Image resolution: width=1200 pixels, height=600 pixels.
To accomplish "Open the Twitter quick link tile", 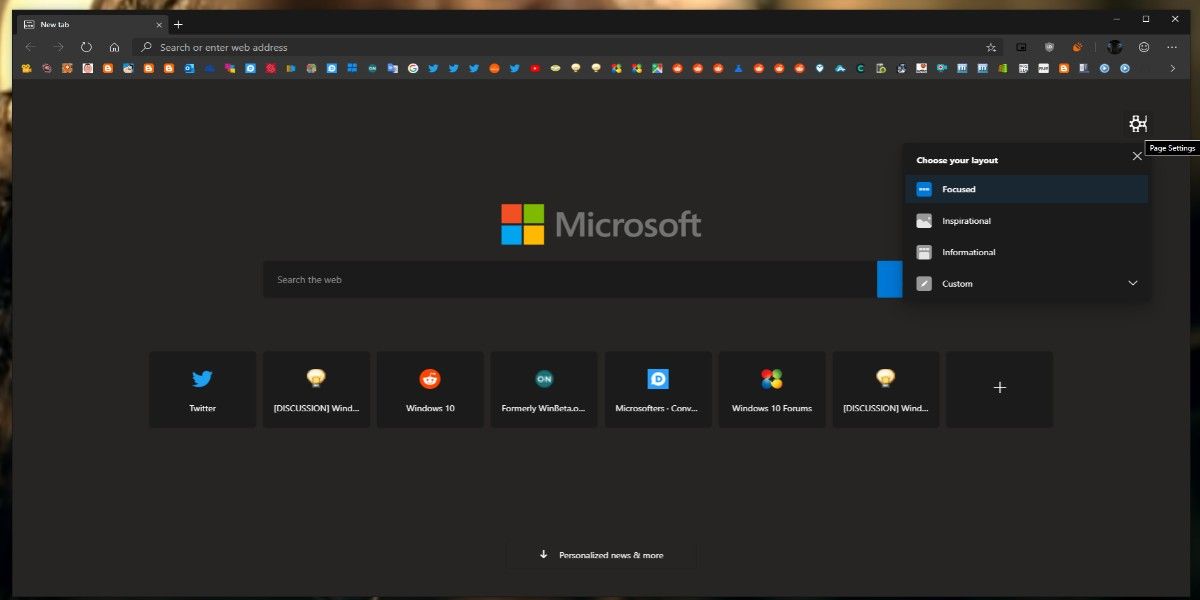I will click(202, 389).
